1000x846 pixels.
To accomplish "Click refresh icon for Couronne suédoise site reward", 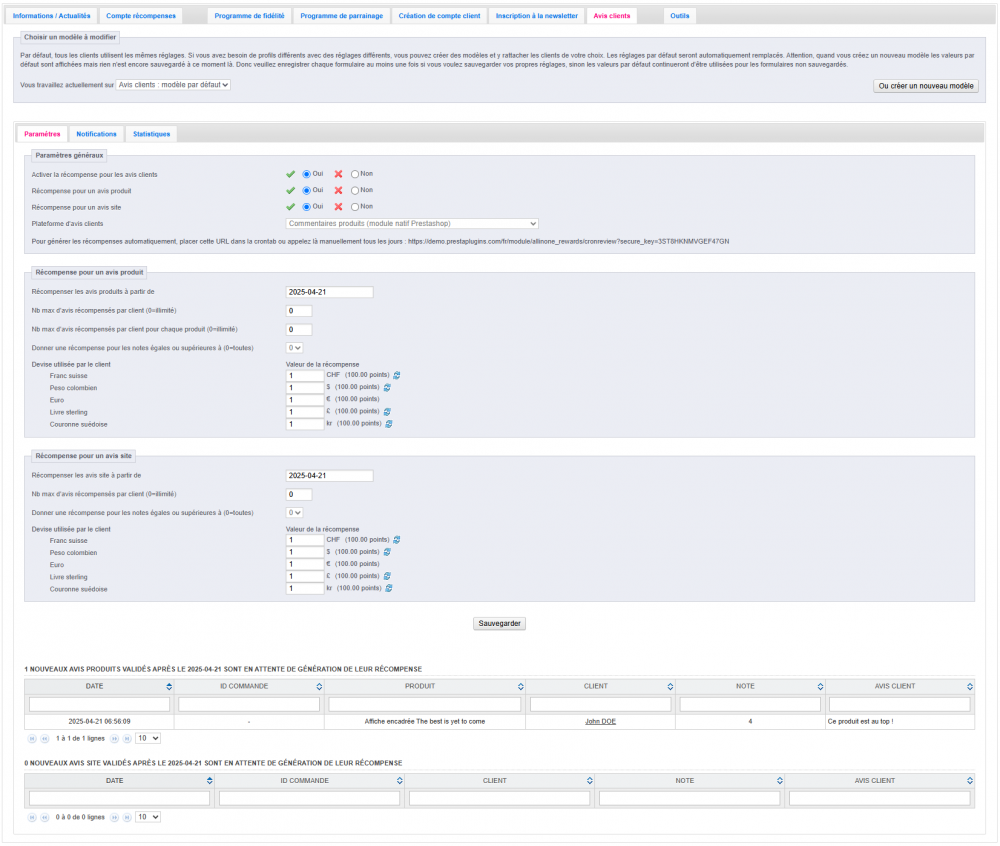I will coord(389,588).
